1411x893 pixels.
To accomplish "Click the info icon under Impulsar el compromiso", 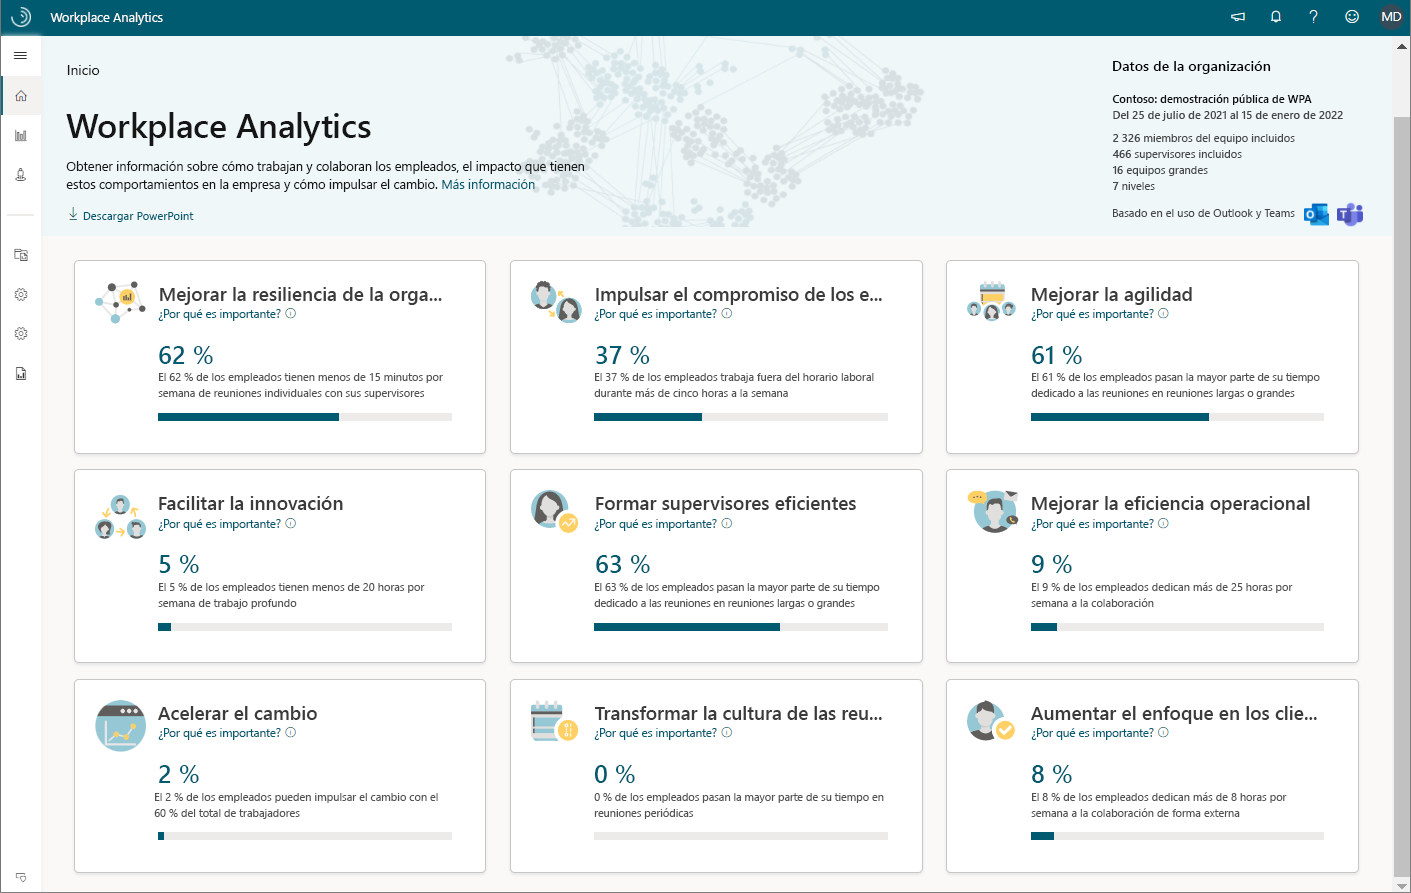I will pyautogui.click(x=727, y=314).
